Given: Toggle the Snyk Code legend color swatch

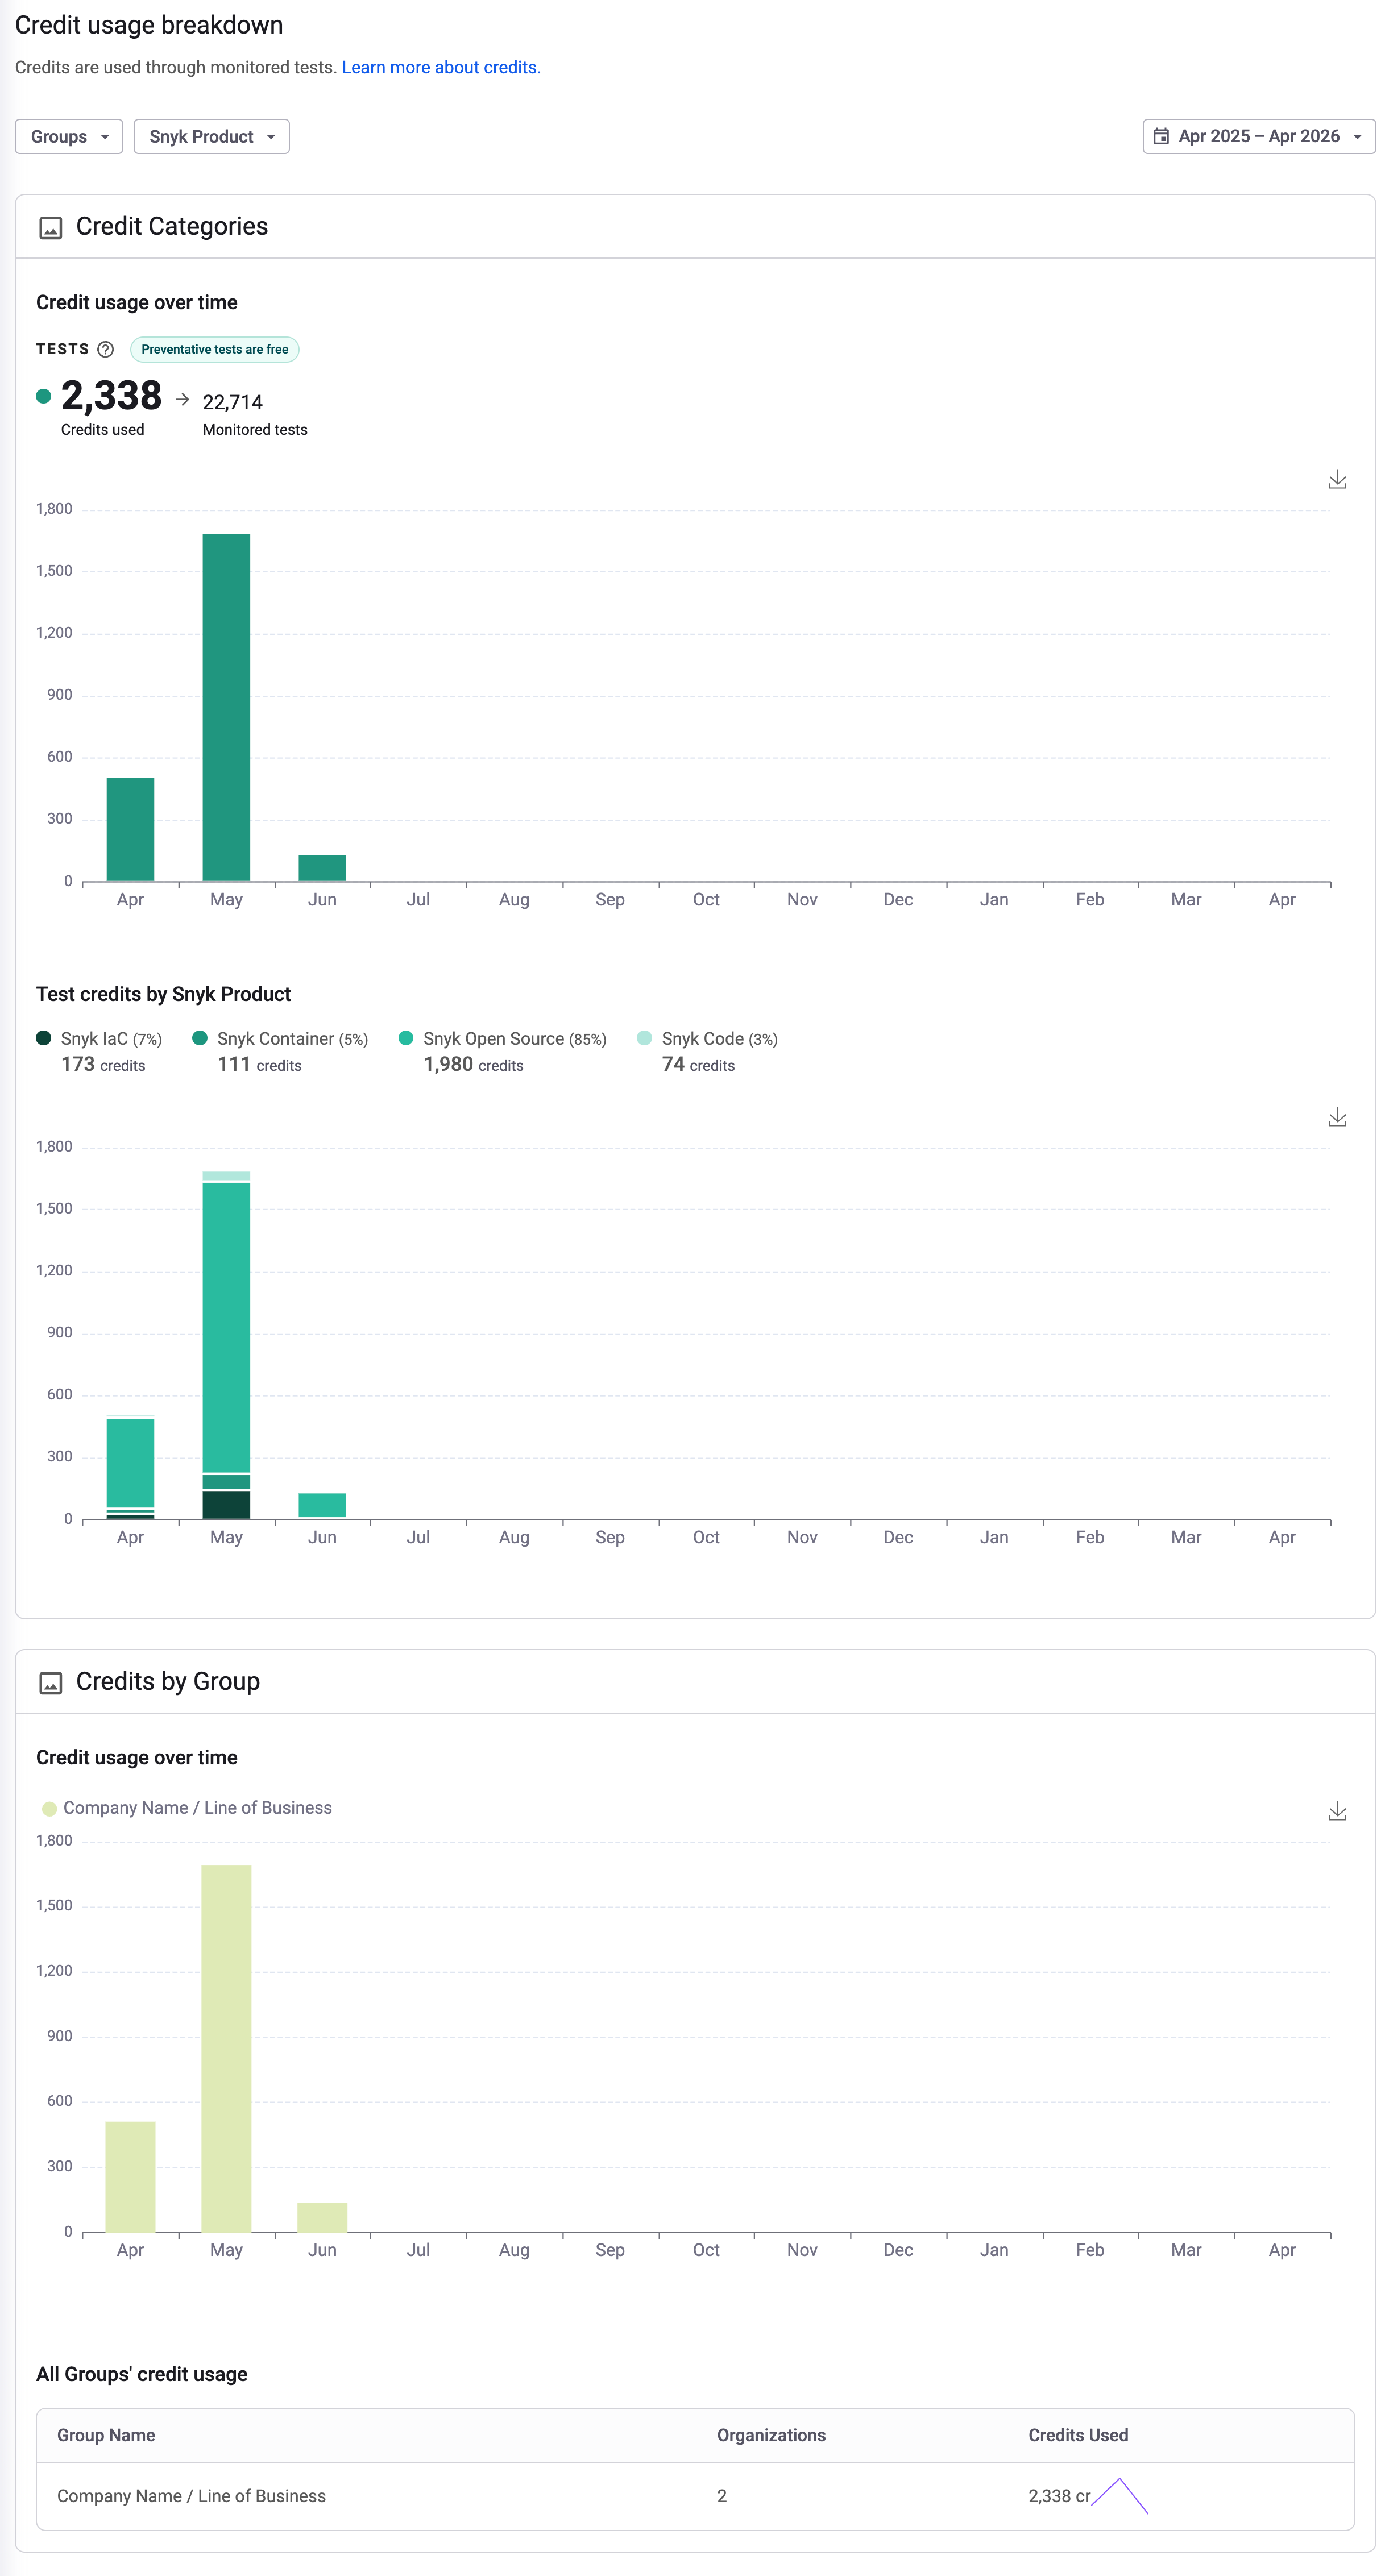Looking at the screenshot, I should click(644, 1038).
